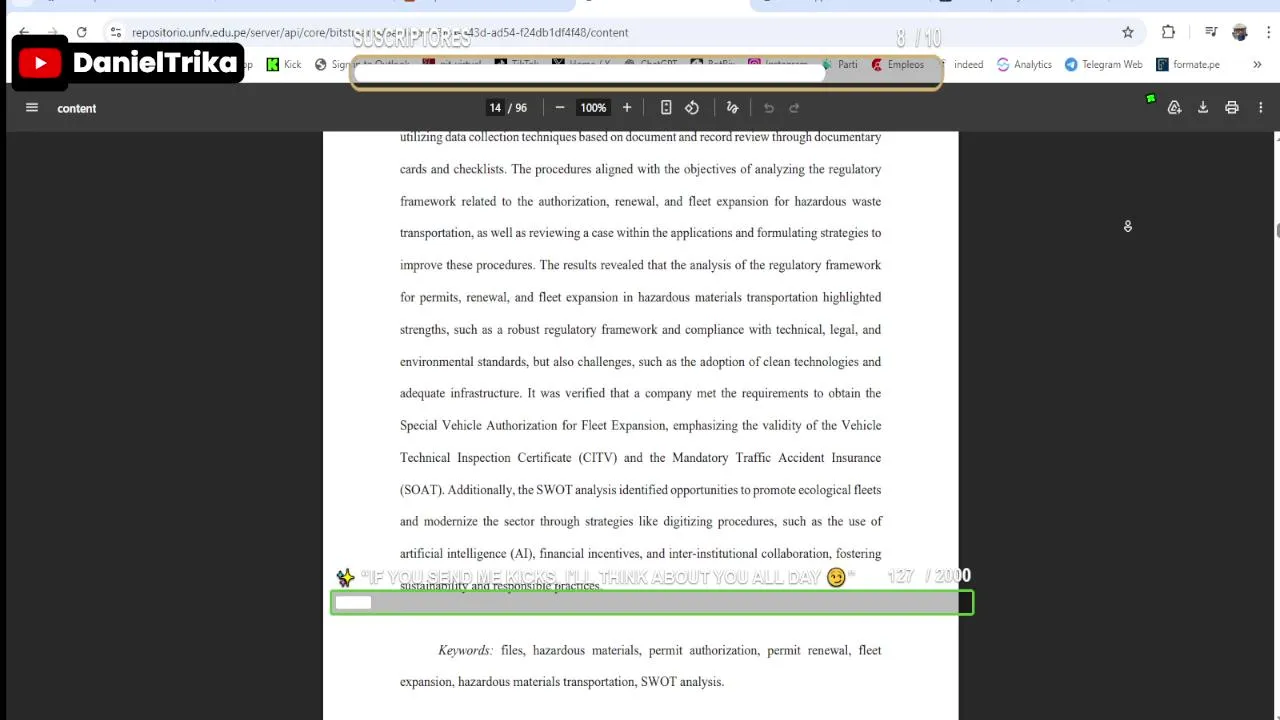Screen dimensions: 1280x720
Task: Open the draw annotation tool
Action: click(732, 108)
